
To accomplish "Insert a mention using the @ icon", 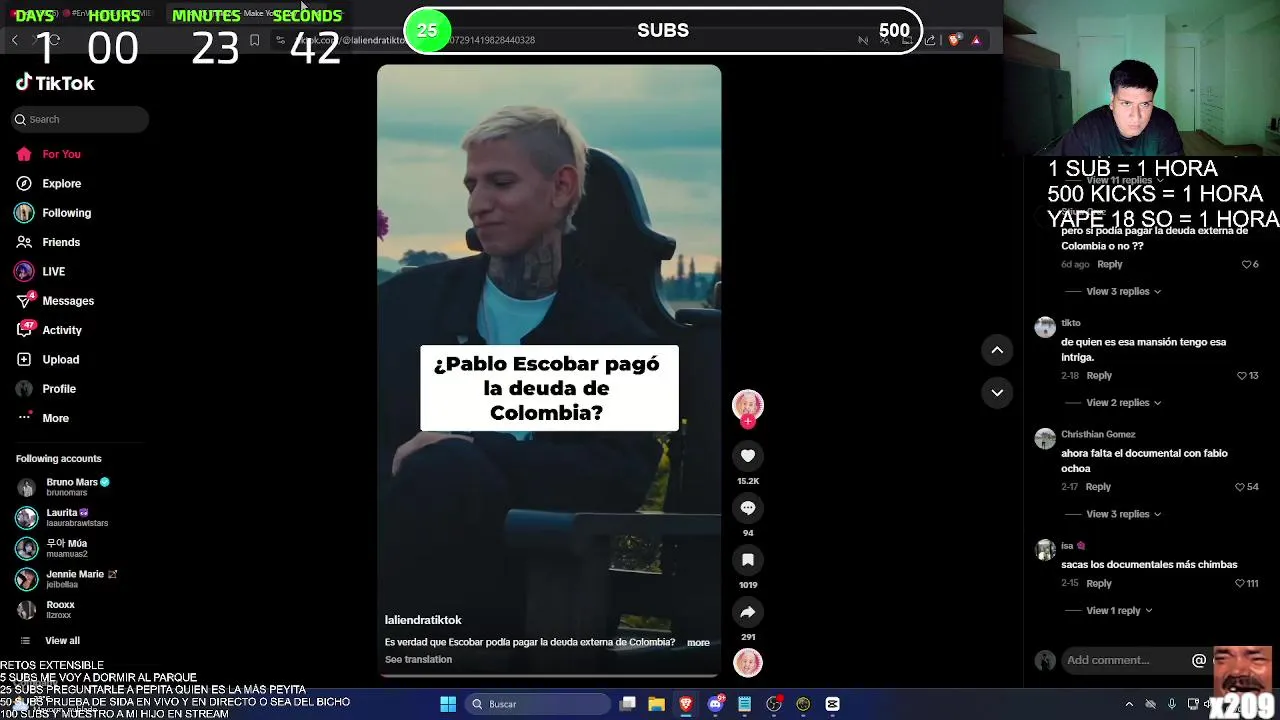I will pos(1199,660).
